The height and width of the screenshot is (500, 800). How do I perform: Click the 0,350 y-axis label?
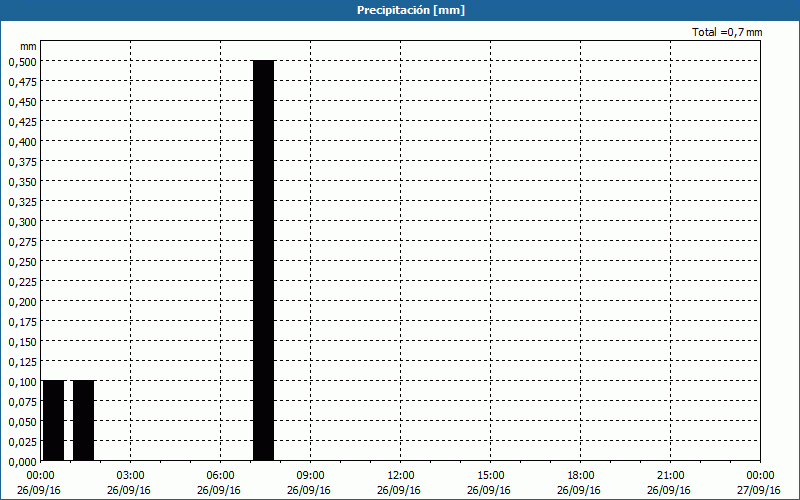tap(22, 182)
